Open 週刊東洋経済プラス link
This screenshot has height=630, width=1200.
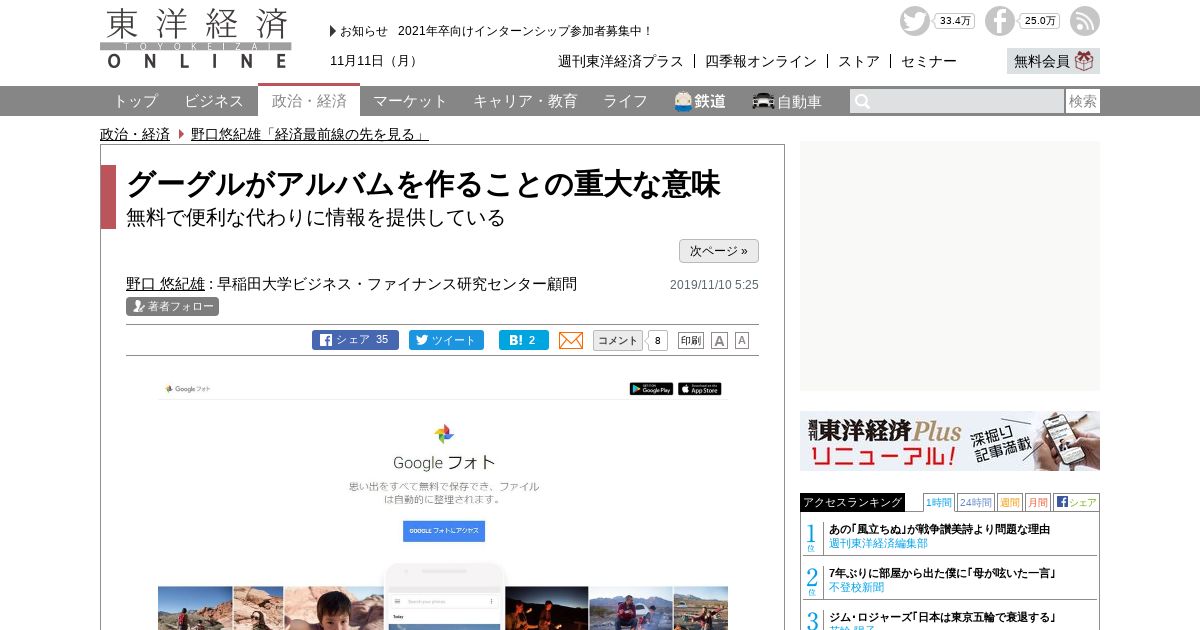coord(621,61)
